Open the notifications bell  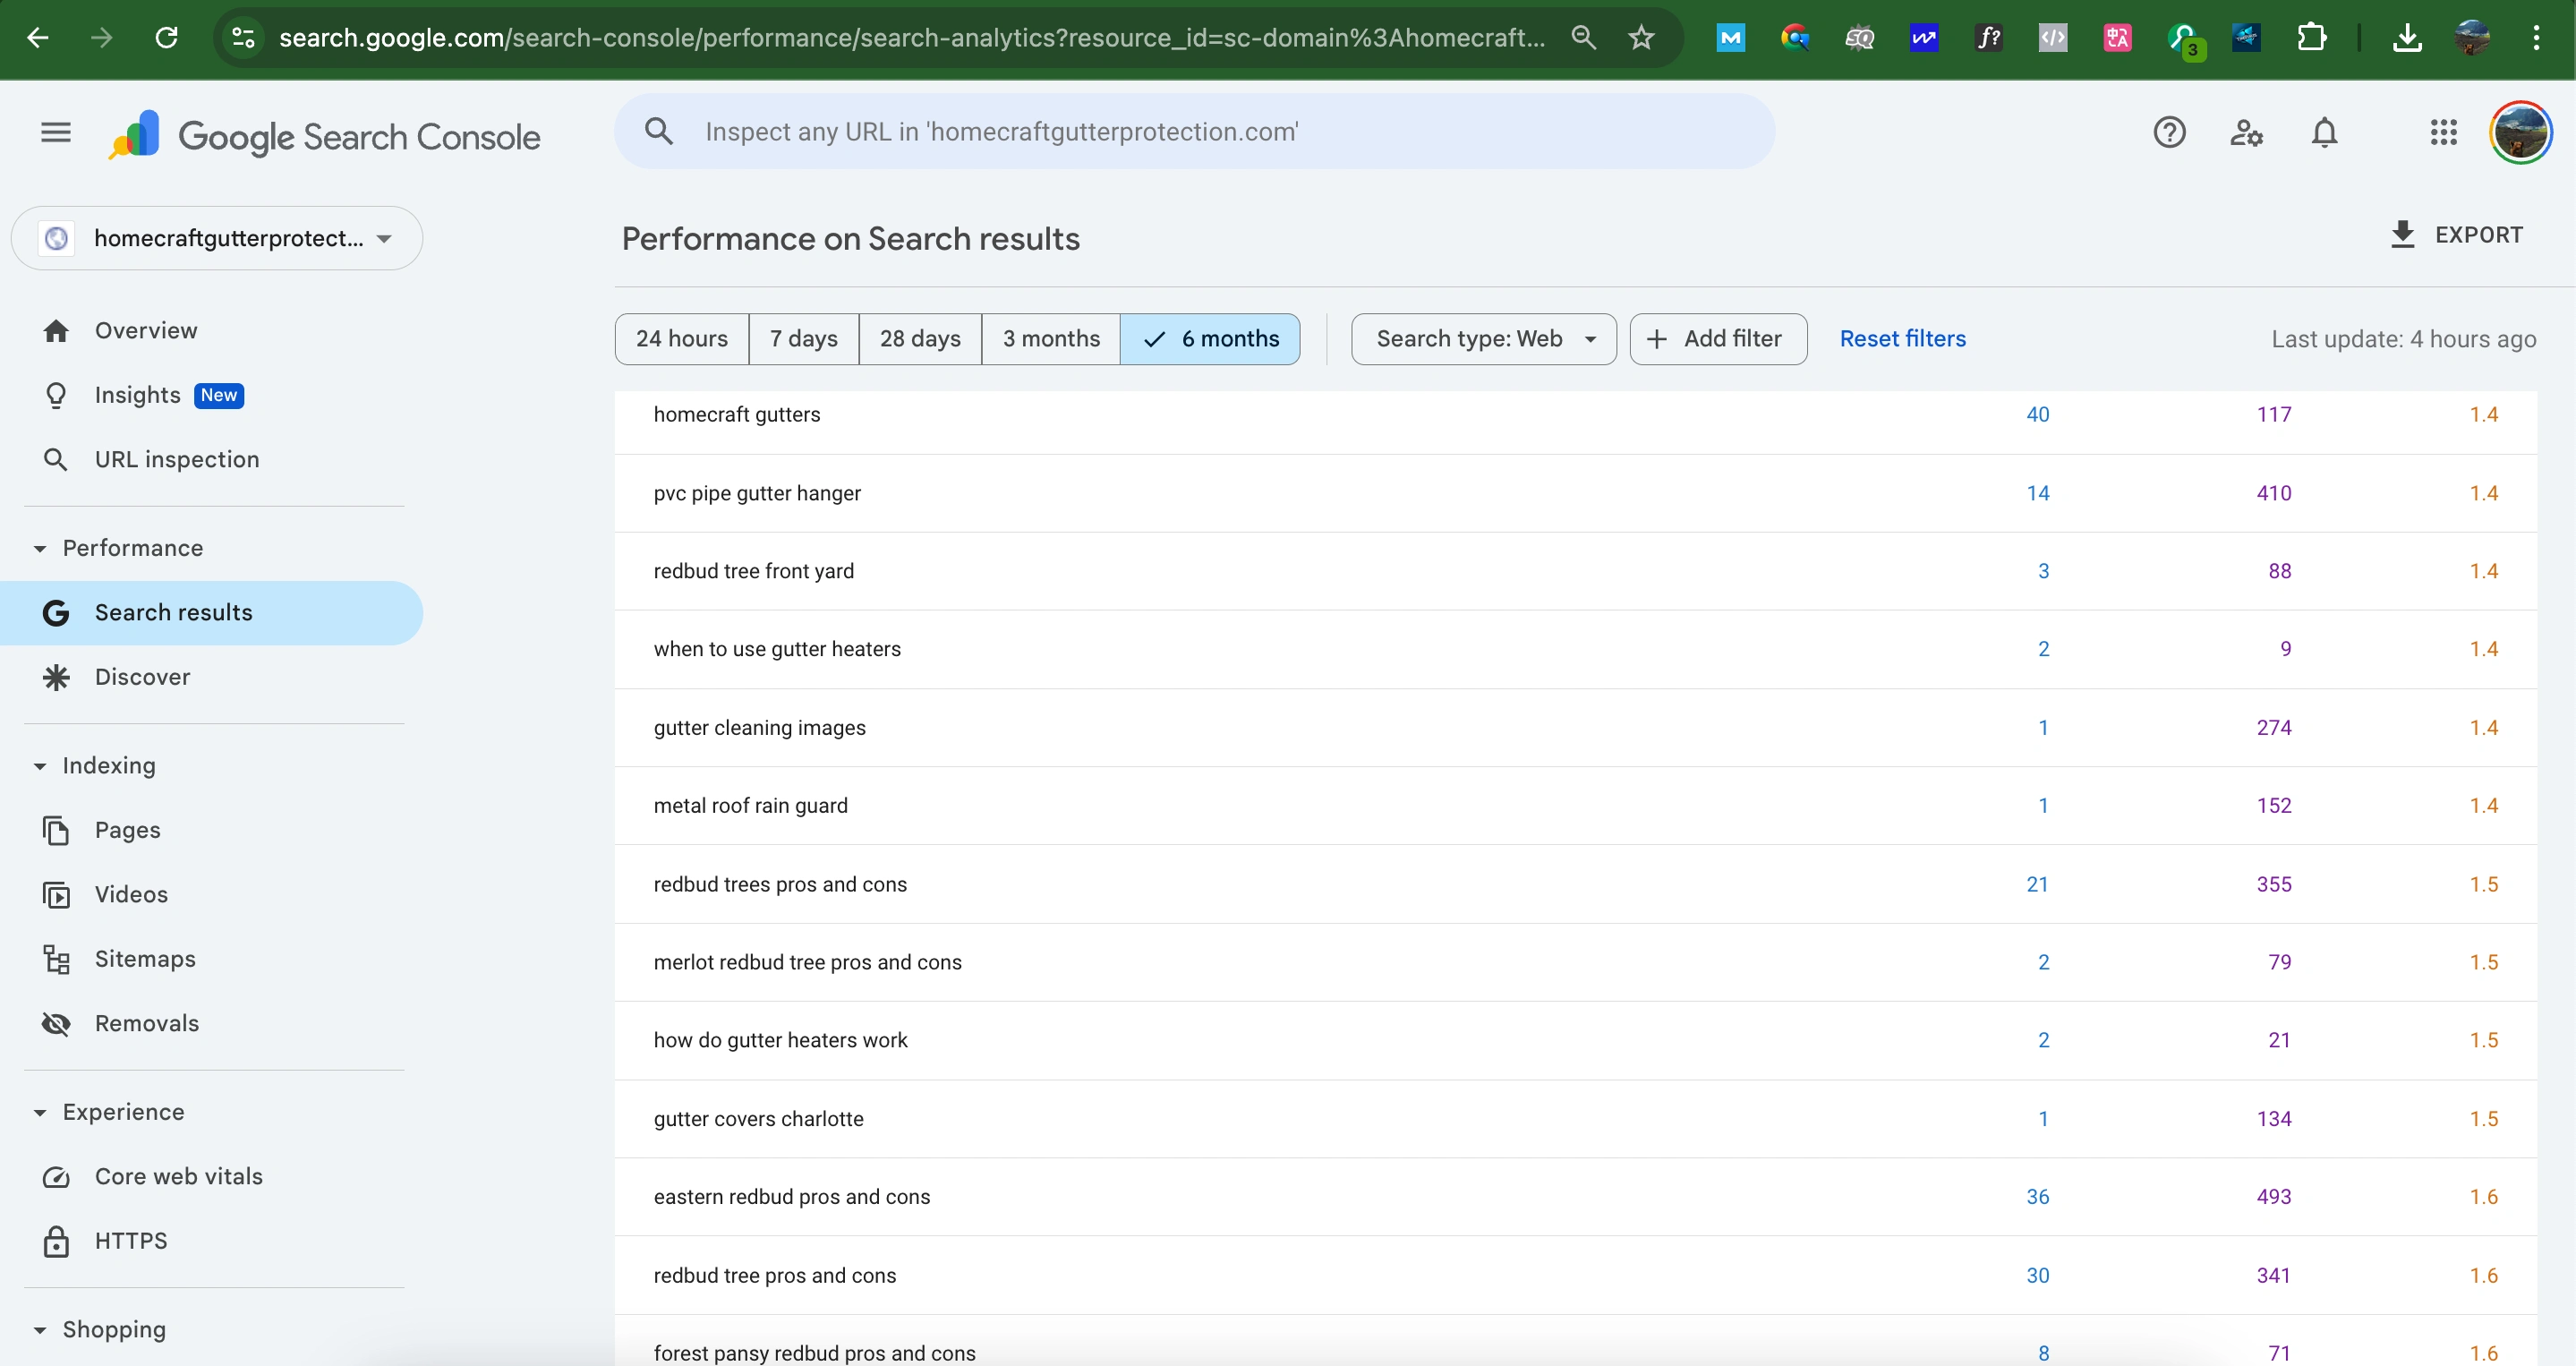click(x=2324, y=131)
